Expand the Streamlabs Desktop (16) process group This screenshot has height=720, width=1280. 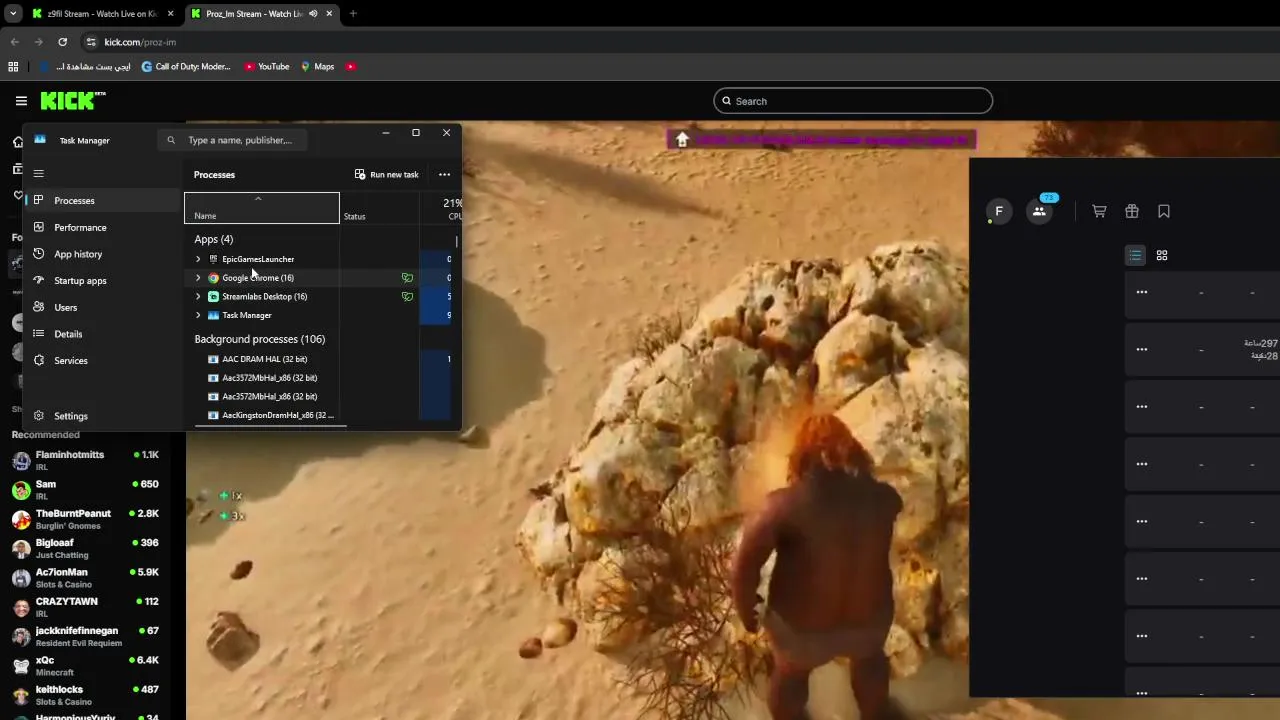[x=198, y=297]
